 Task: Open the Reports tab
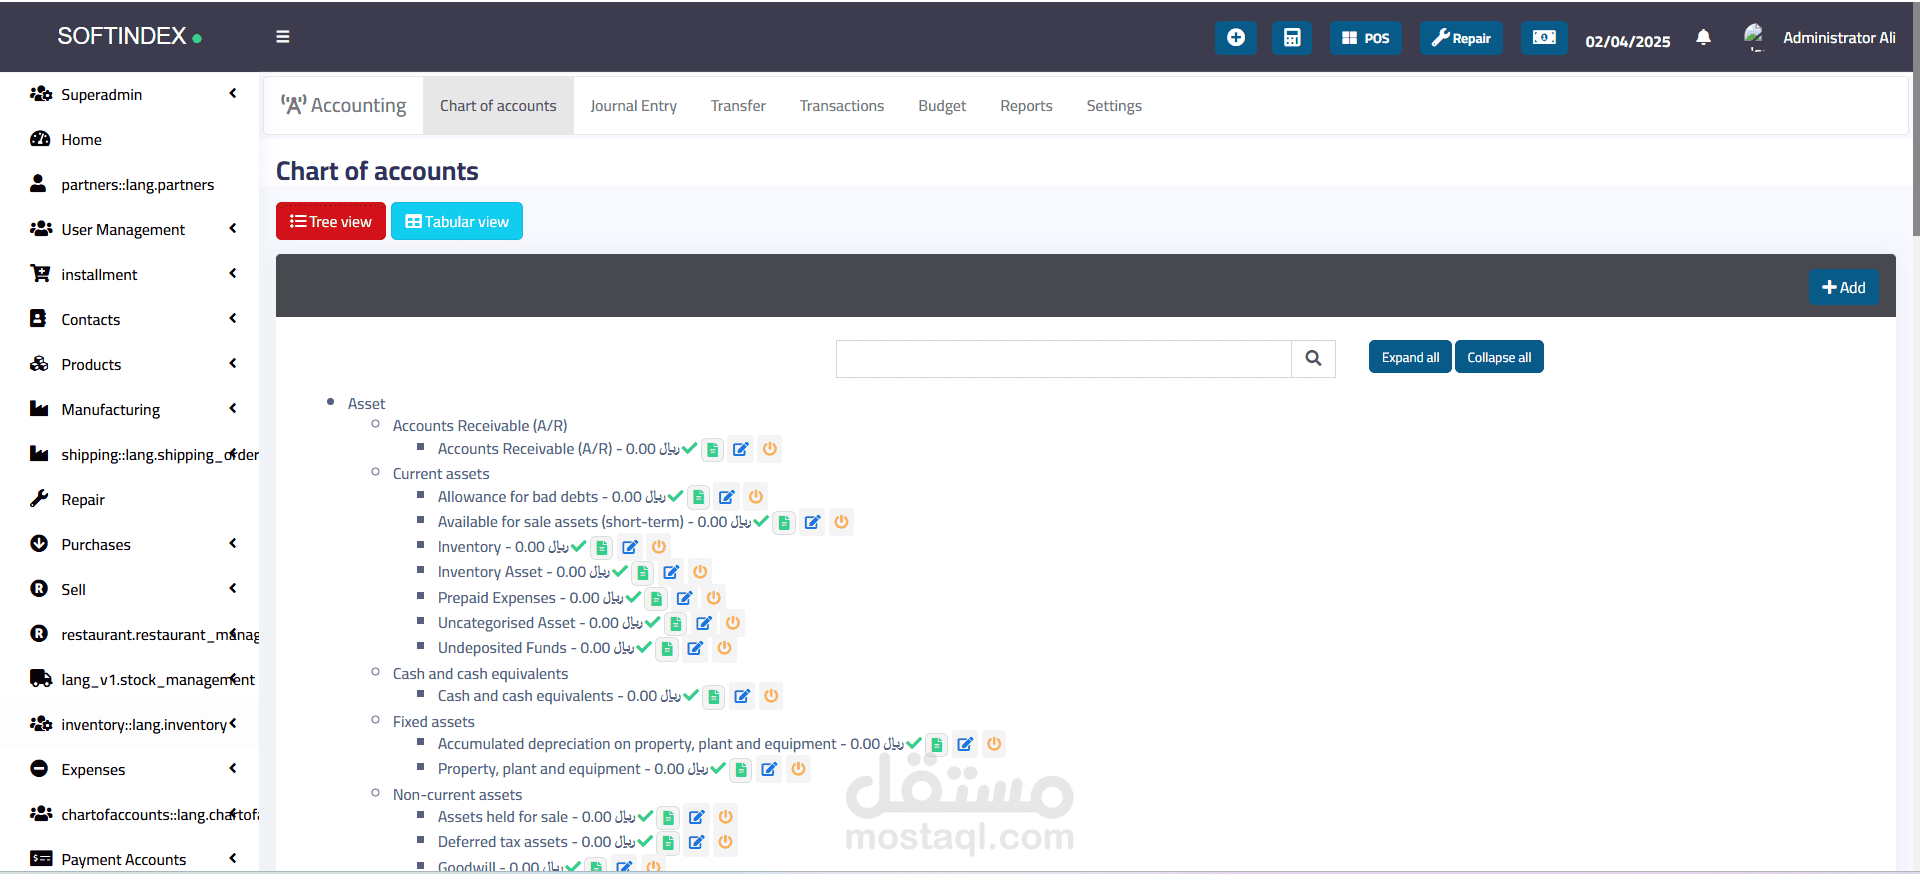[x=1026, y=106]
